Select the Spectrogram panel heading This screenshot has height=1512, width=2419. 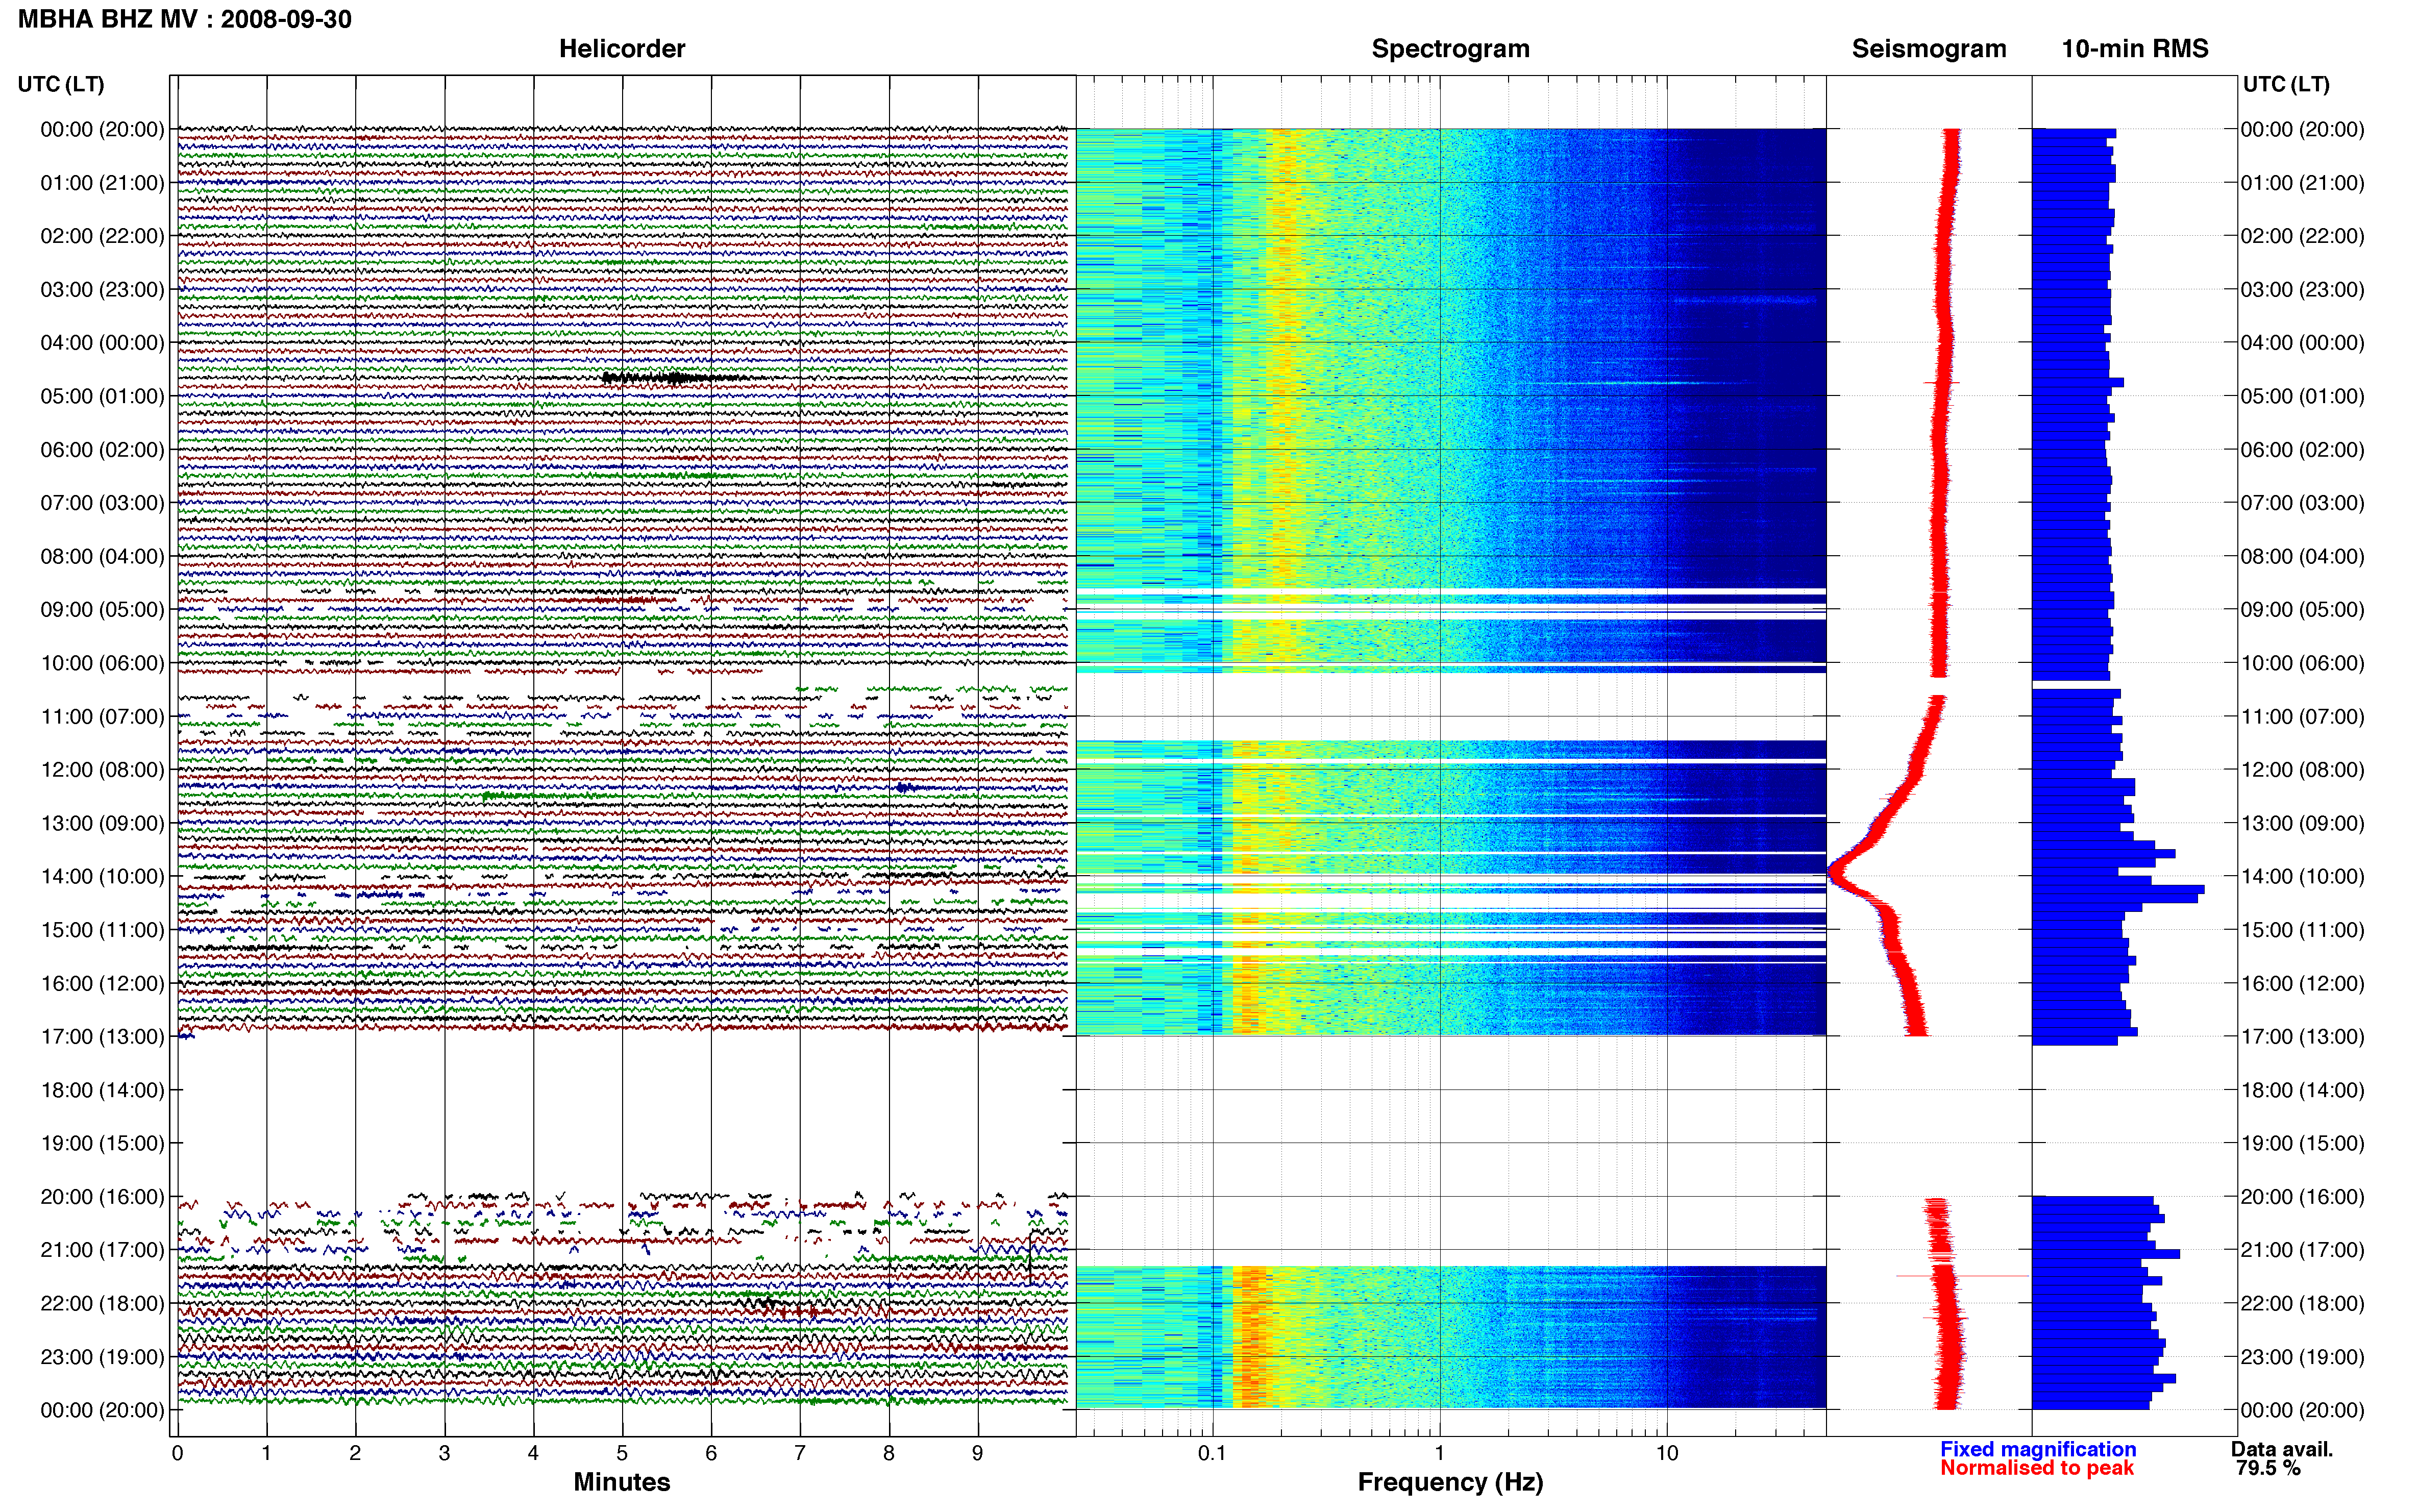(1450, 48)
